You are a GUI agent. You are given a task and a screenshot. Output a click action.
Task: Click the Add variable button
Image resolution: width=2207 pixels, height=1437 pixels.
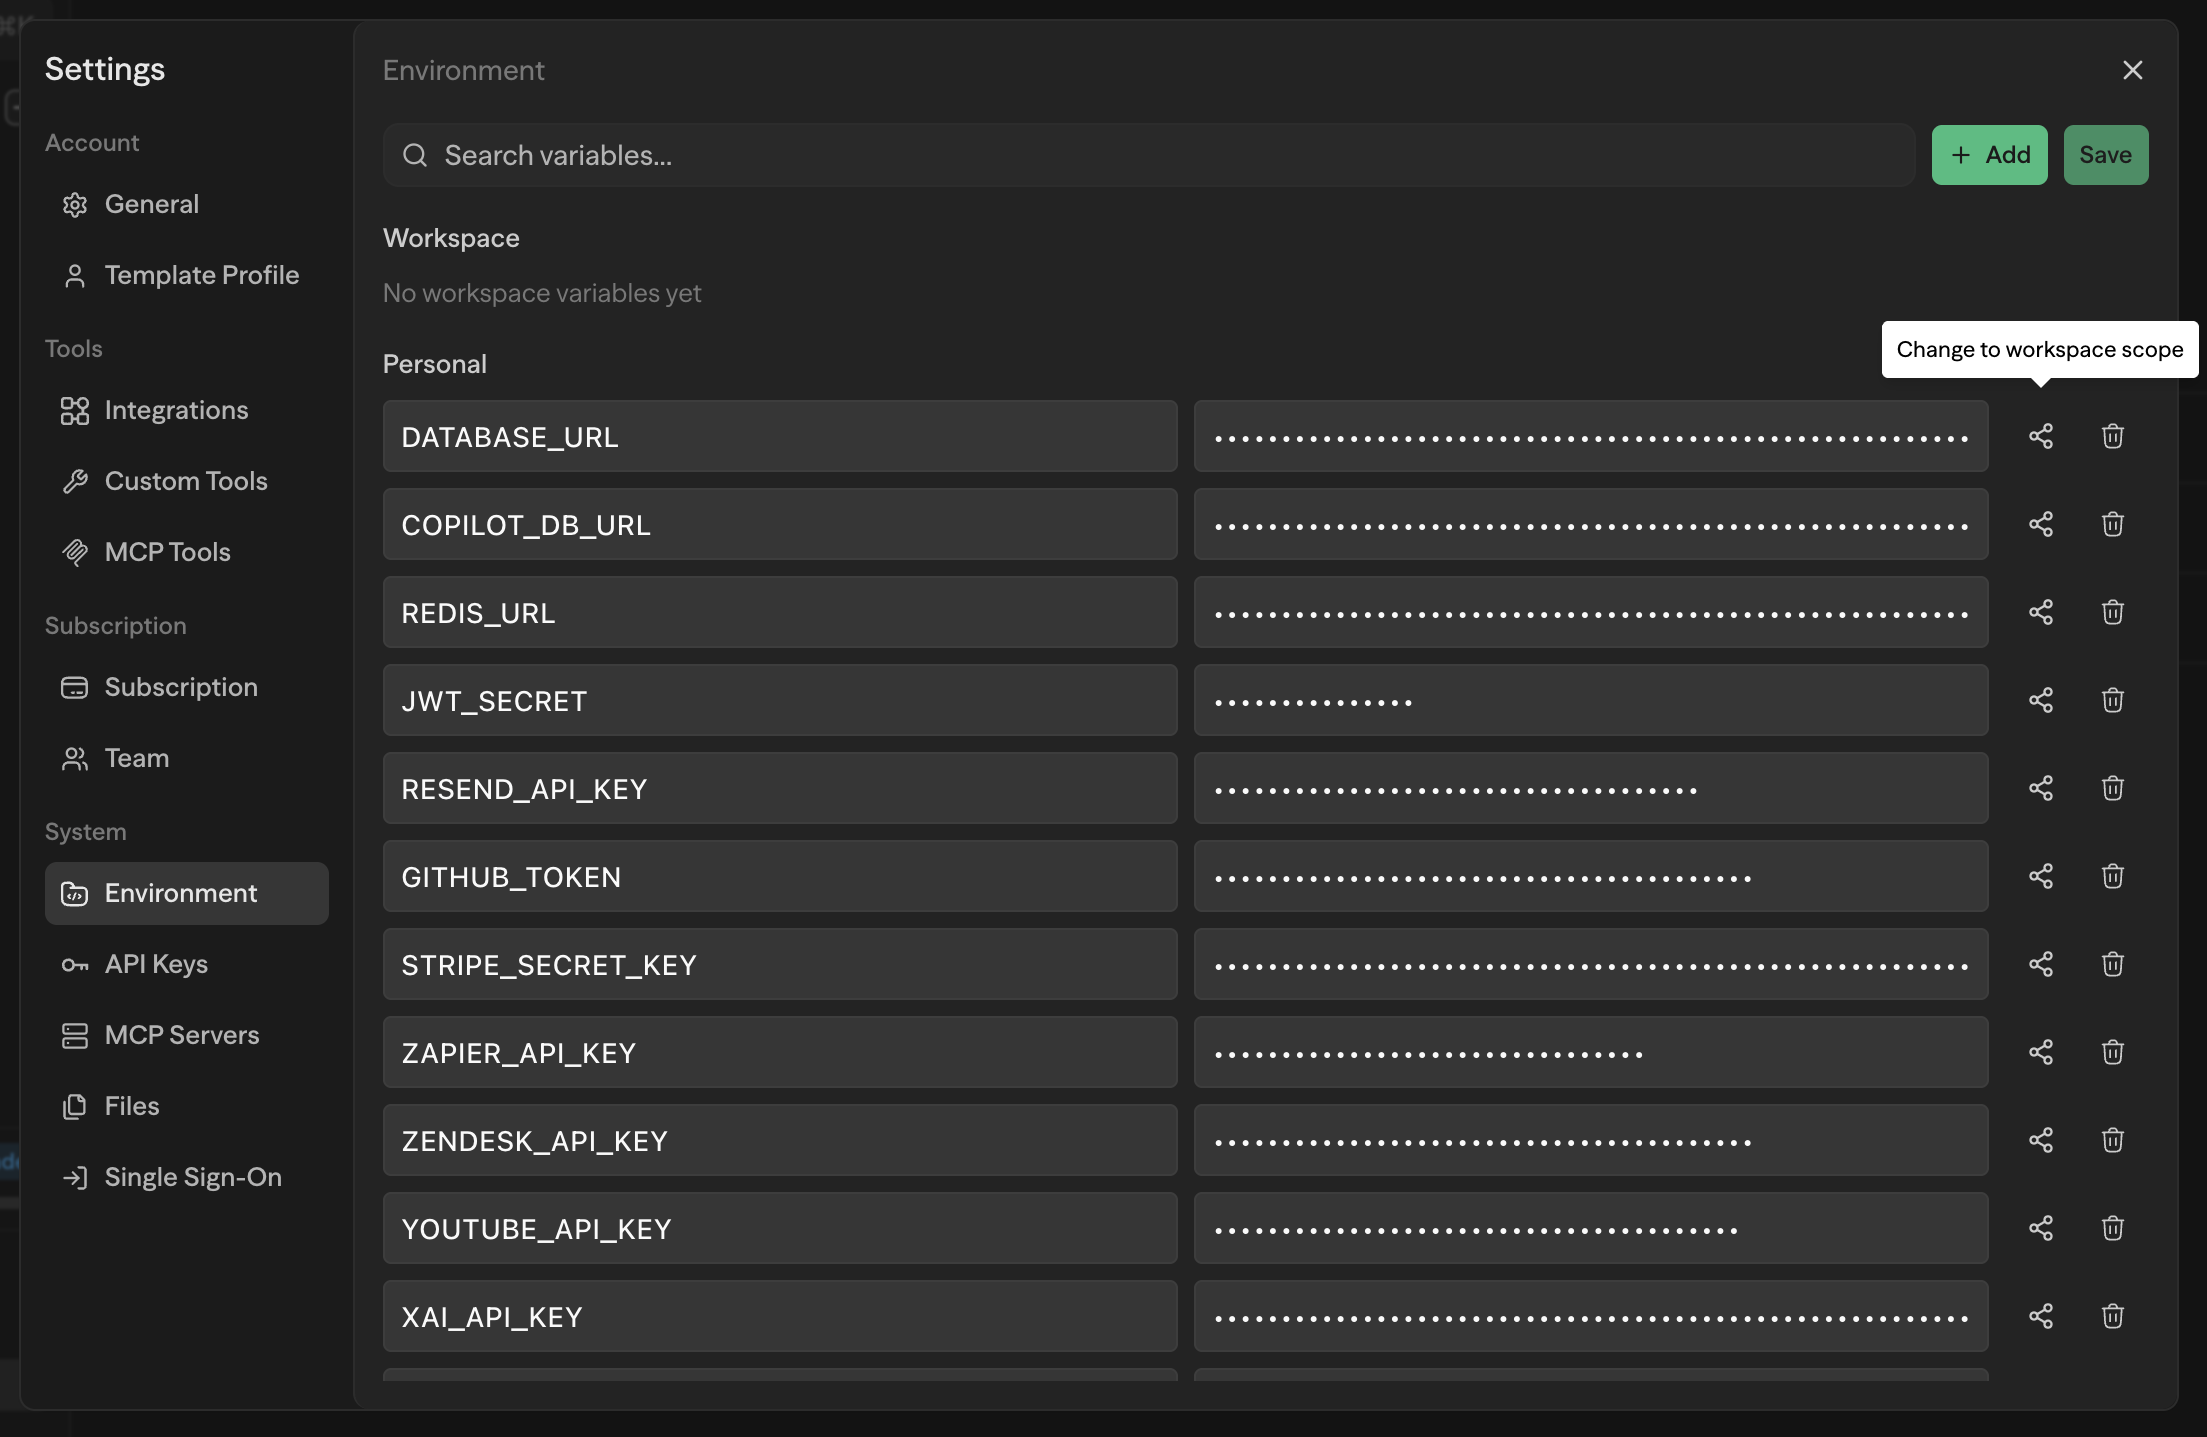[1989, 155]
